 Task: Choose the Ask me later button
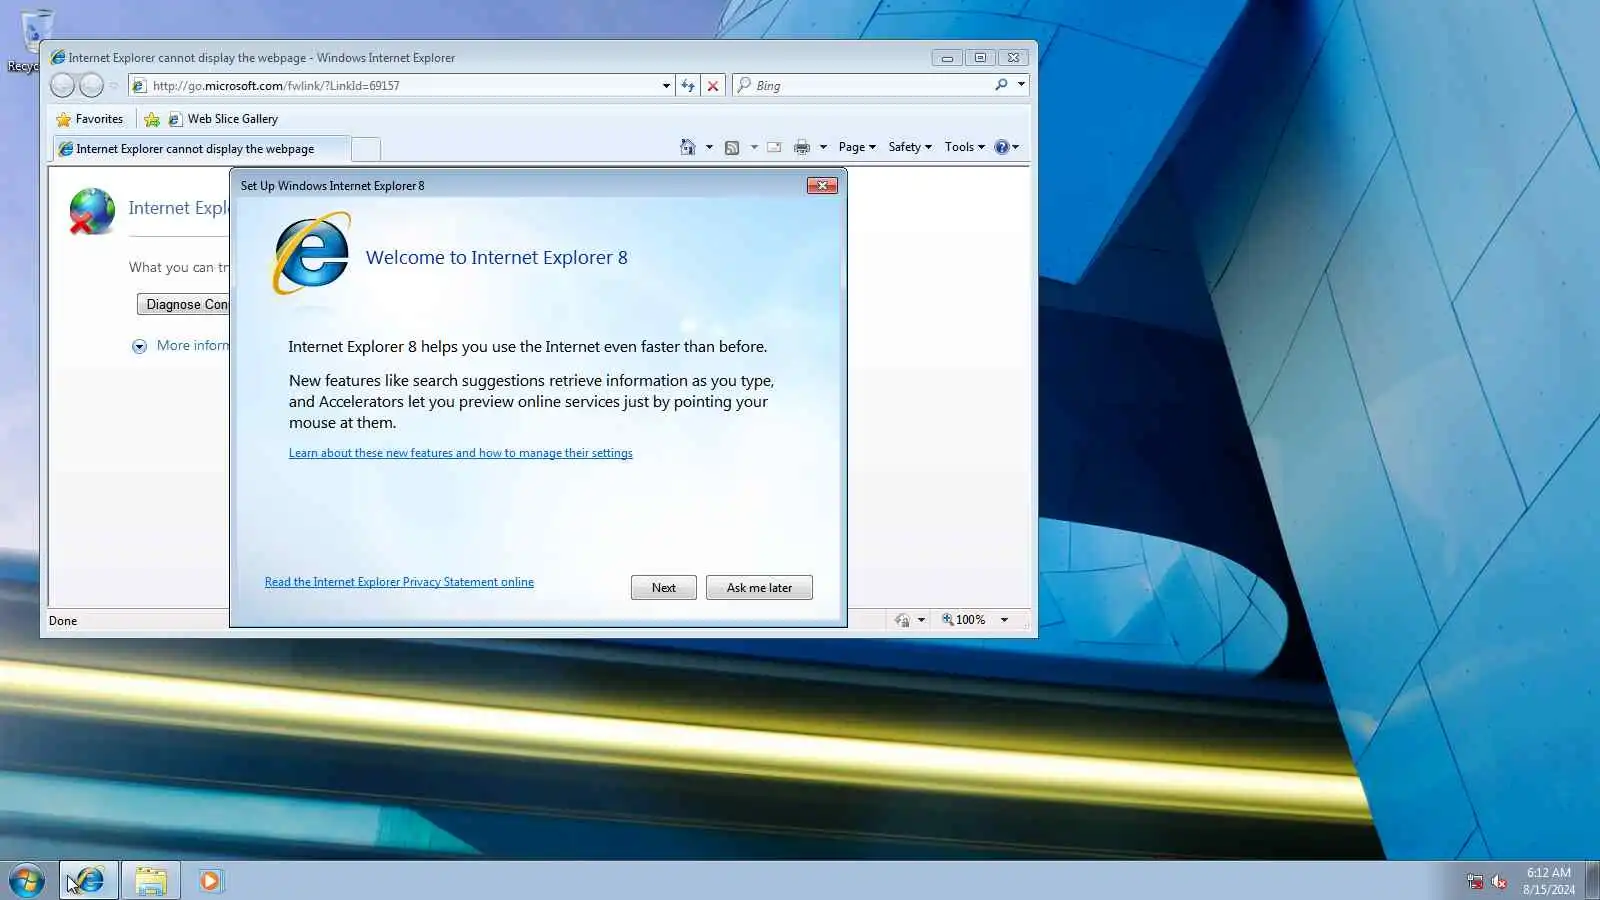759,588
